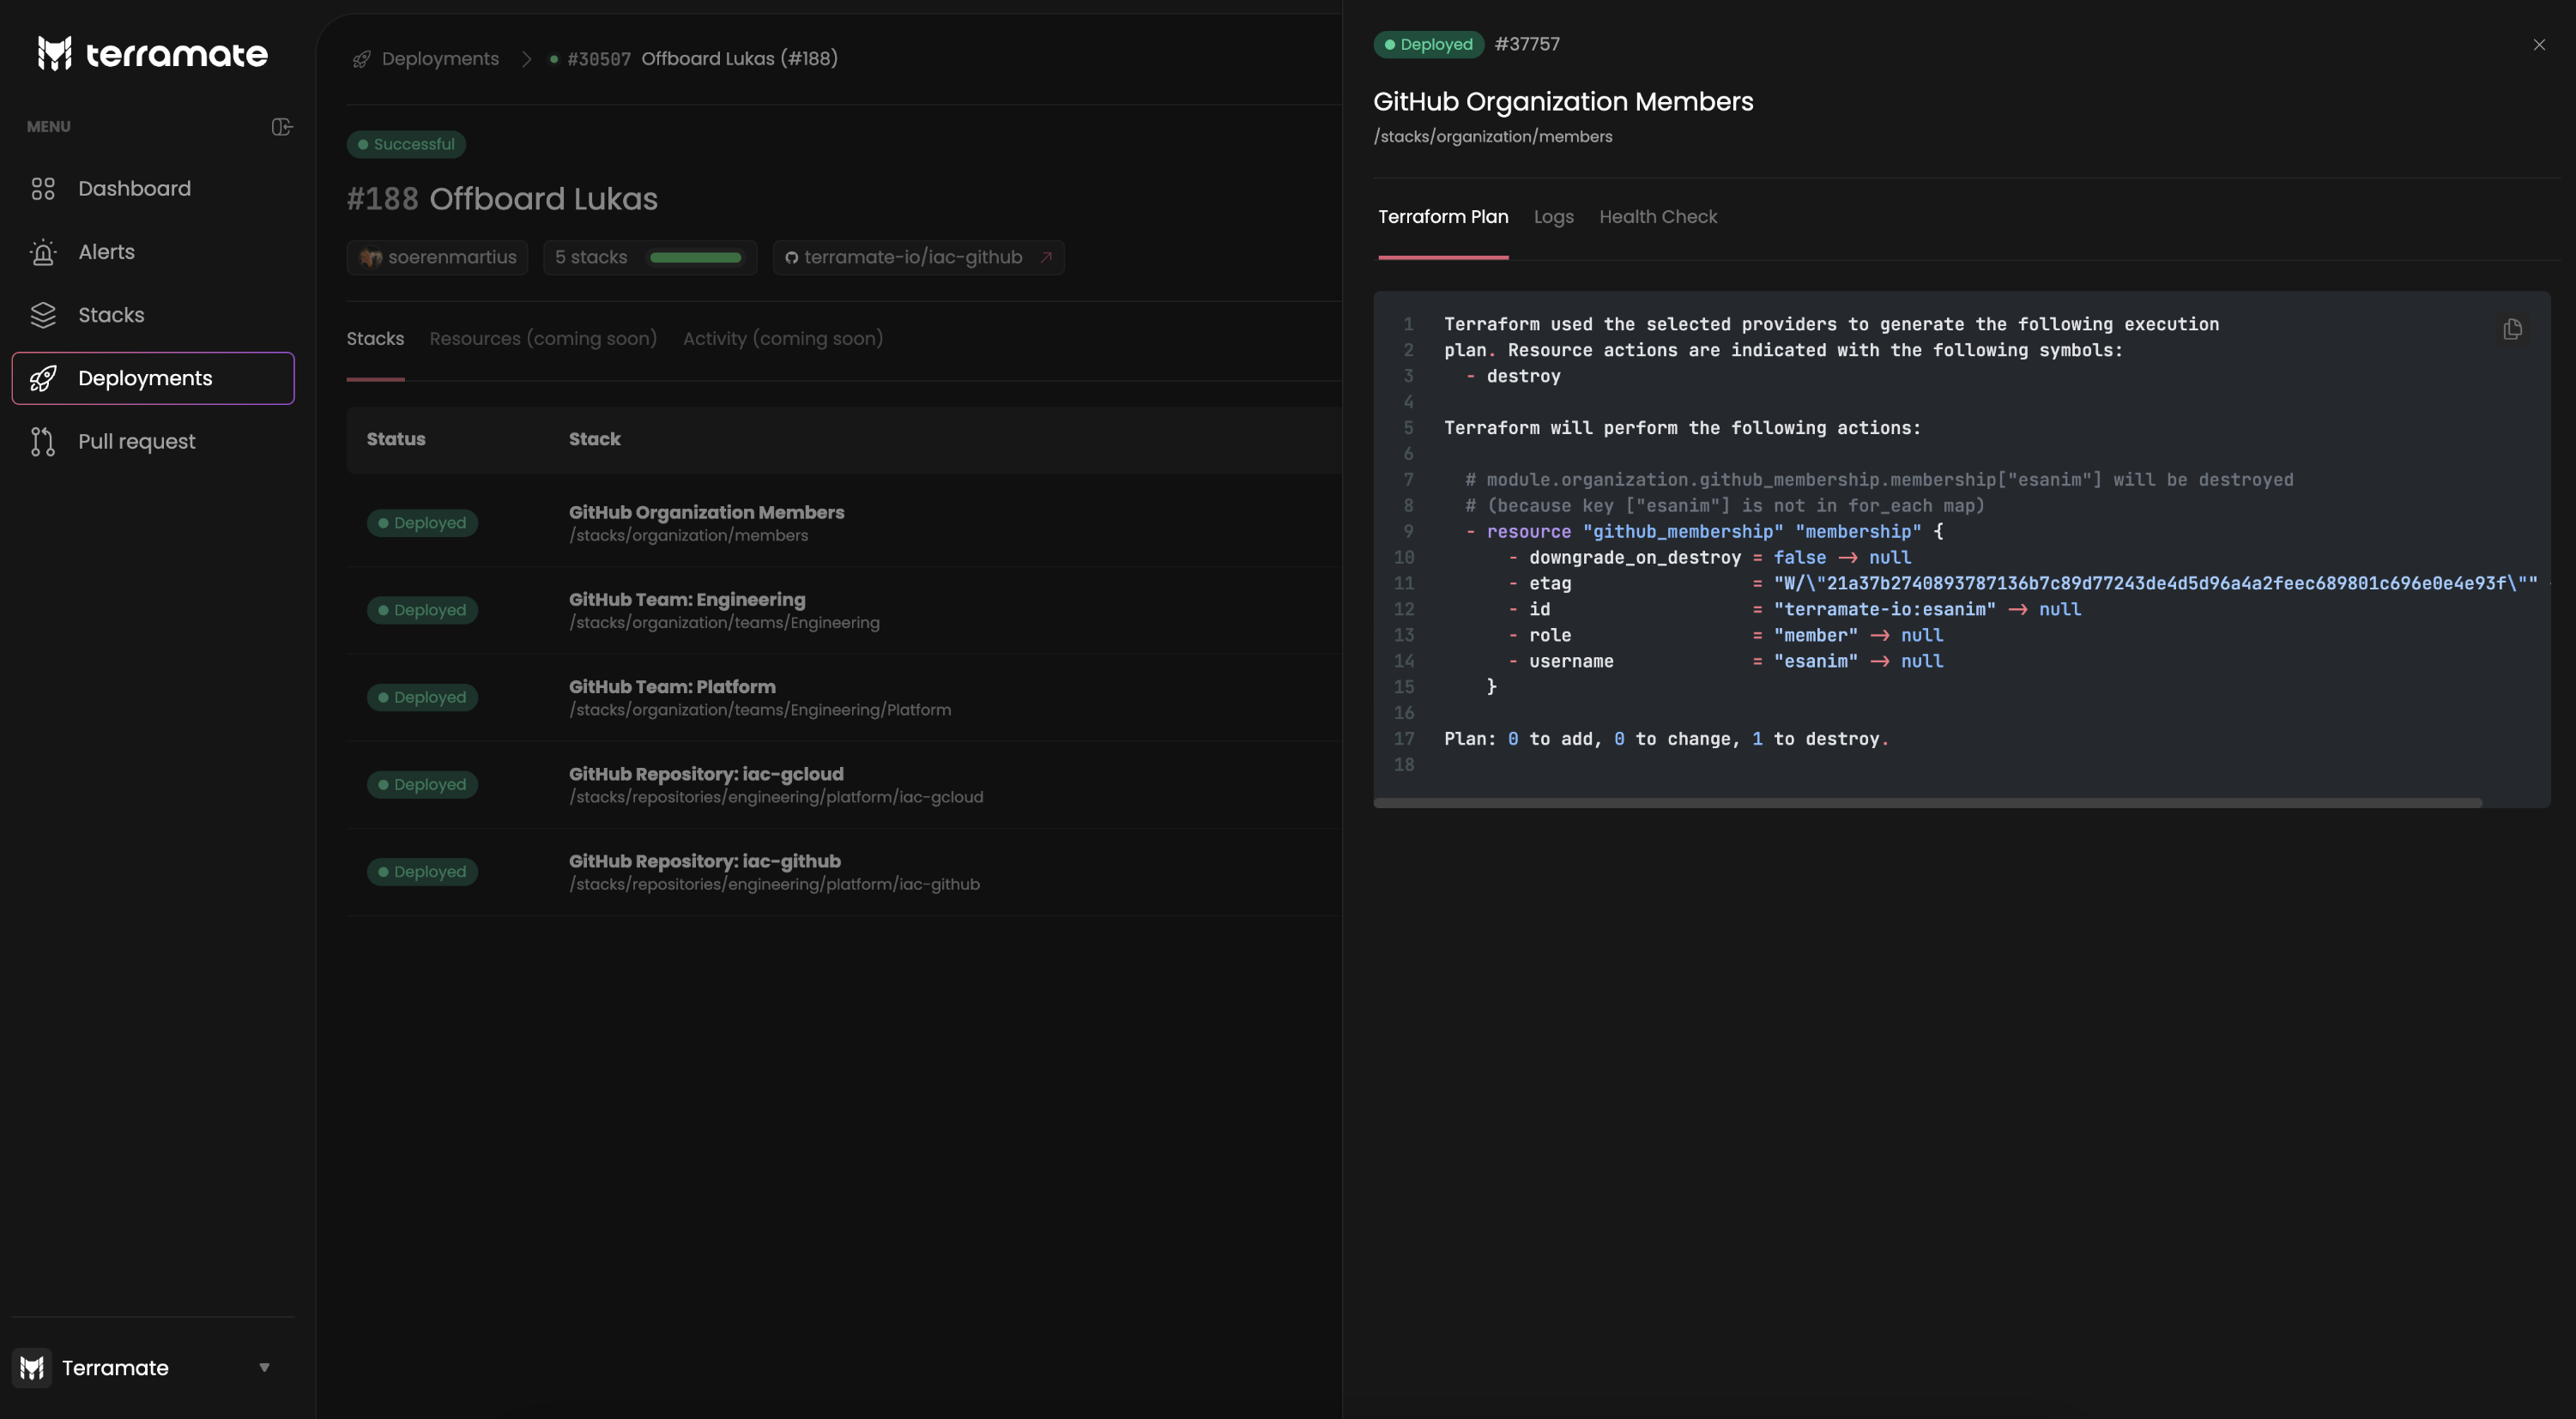Click the Deployed badge for GitHub Team: Engineering

point(421,609)
